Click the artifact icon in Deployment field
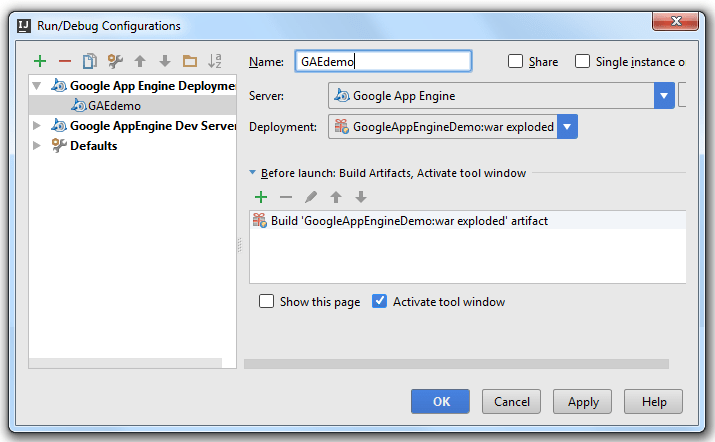715x442 pixels. pyautogui.click(x=342, y=126)
